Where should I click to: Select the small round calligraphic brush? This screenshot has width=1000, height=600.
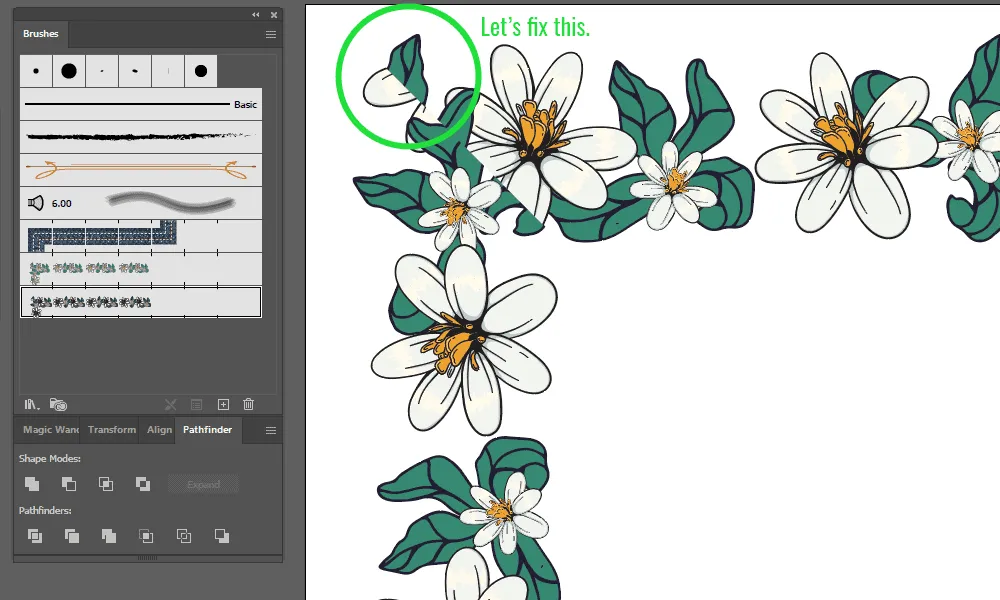pyautogui.click(x=36, y=71)
